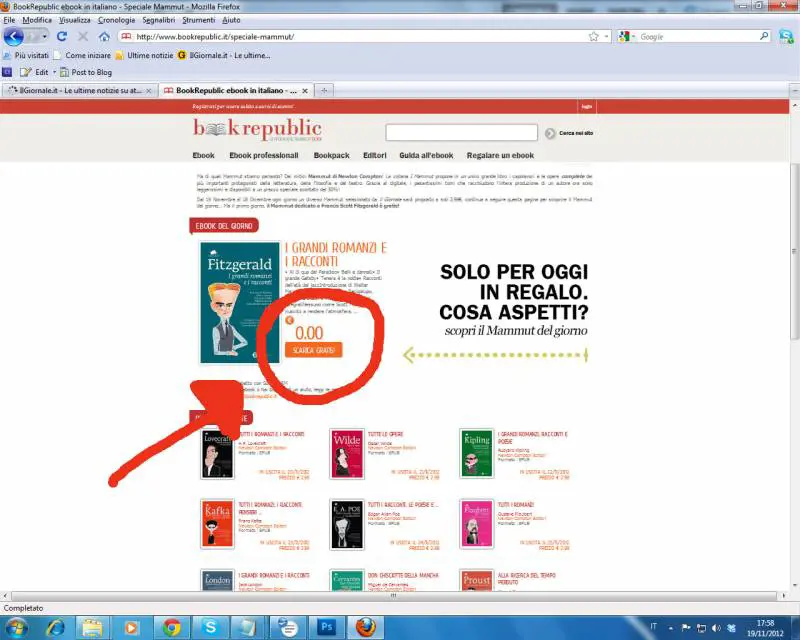This screenshot has width=800, height=640.
Task: Open the IlGiornale.it bookmark
Action: (x=224, y=55)
